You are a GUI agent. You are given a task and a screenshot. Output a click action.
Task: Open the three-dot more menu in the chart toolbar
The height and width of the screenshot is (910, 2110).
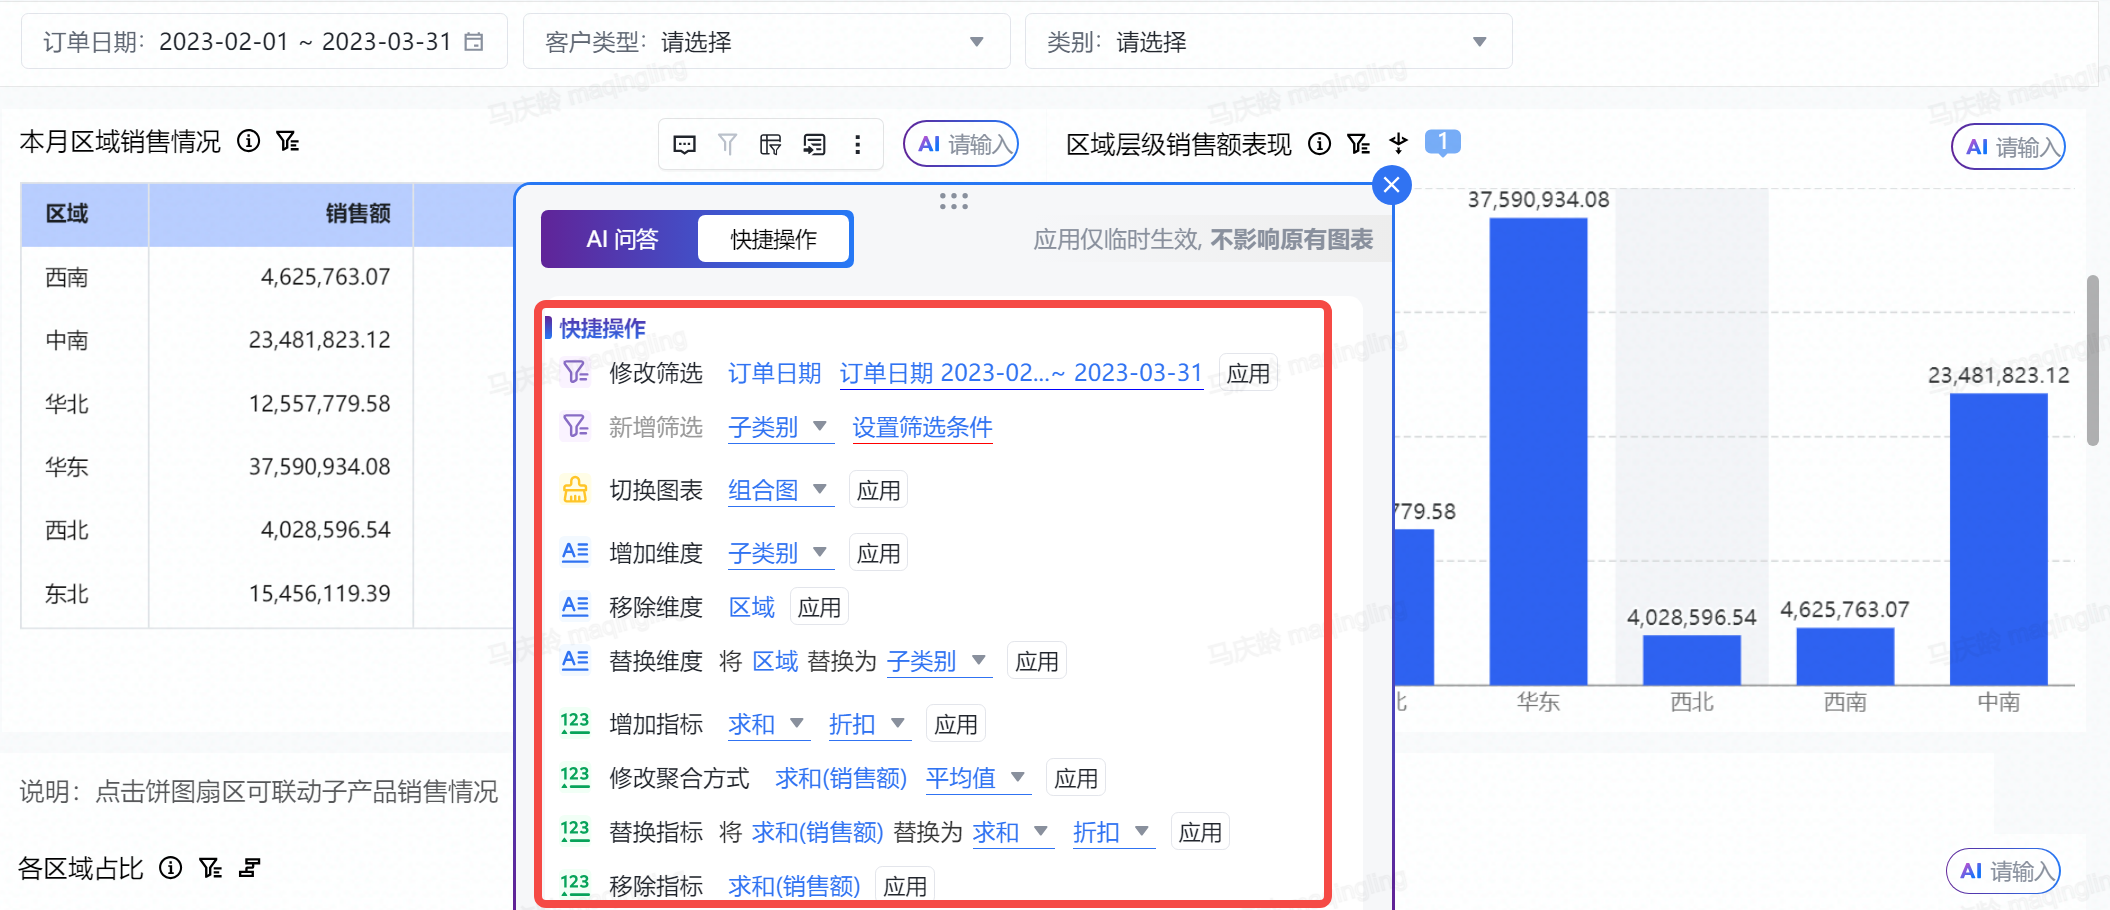pos(857,145)
